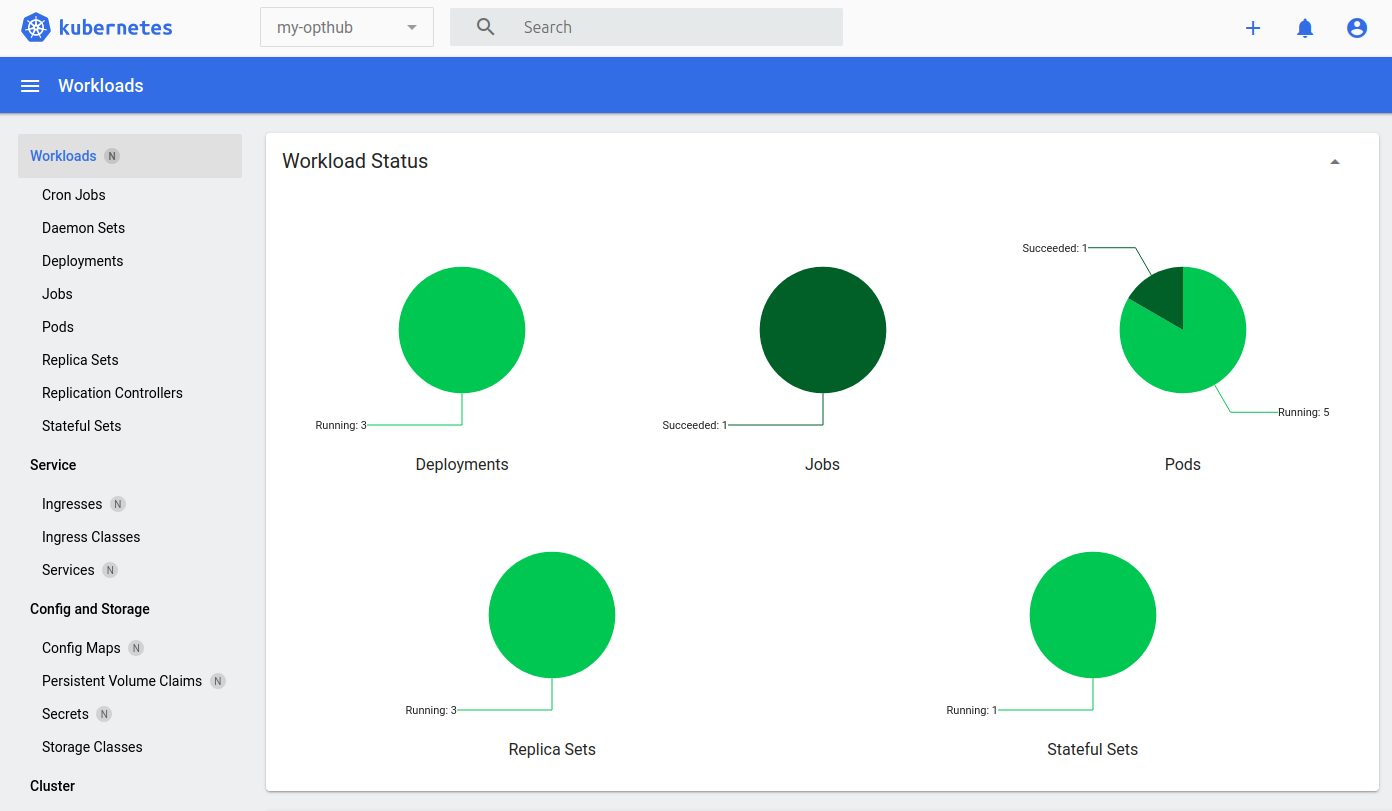Open Secrets in the sidebar
This screenshot has height=811, width=1392.
click(x=65, y=714)
